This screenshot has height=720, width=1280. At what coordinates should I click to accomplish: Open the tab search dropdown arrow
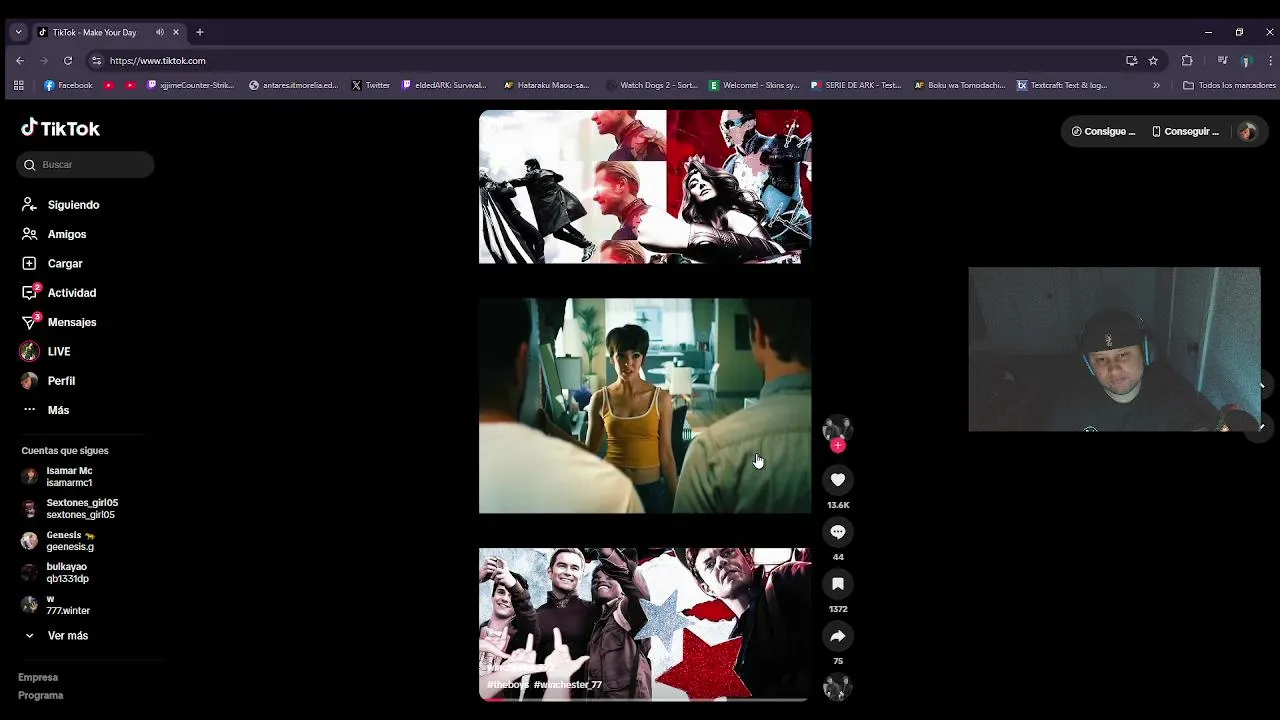point(18,32)
